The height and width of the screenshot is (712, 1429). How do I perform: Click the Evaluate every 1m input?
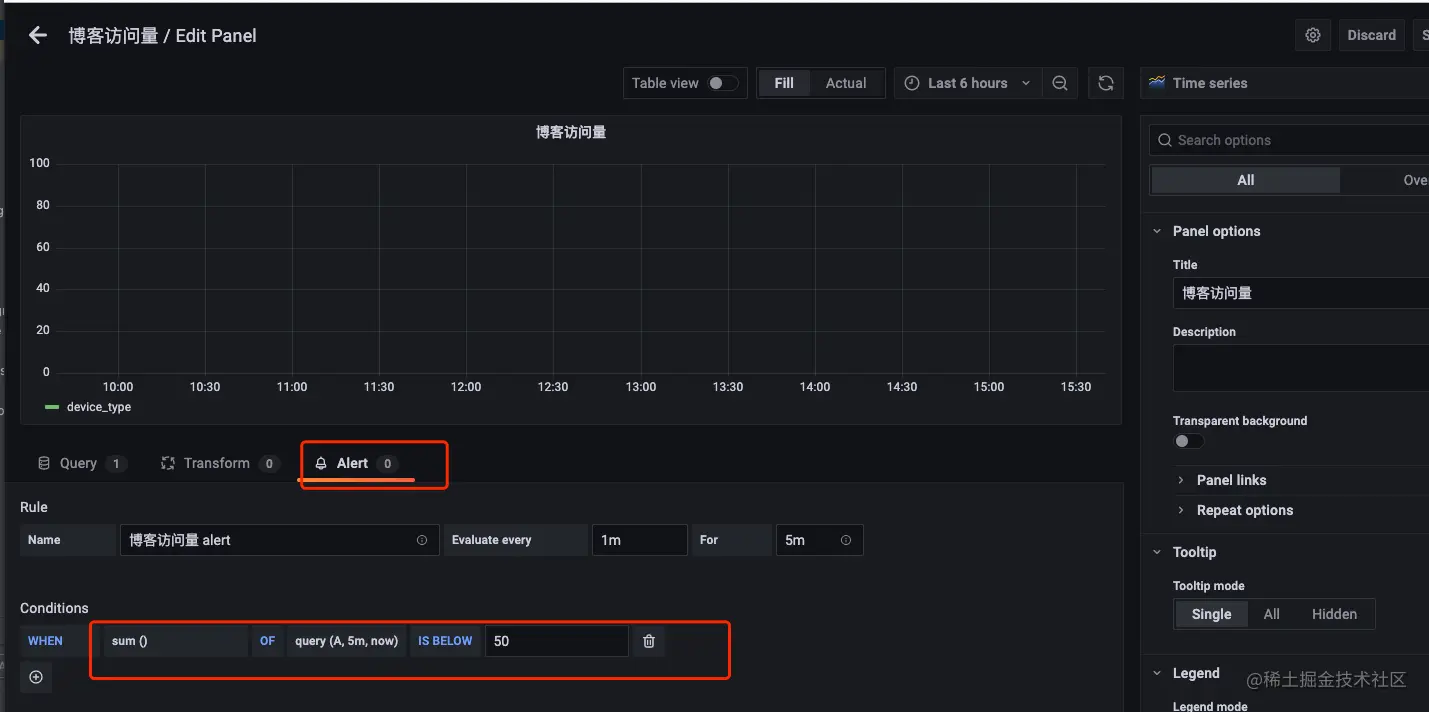pyautogui.click(x=639, y=540)
